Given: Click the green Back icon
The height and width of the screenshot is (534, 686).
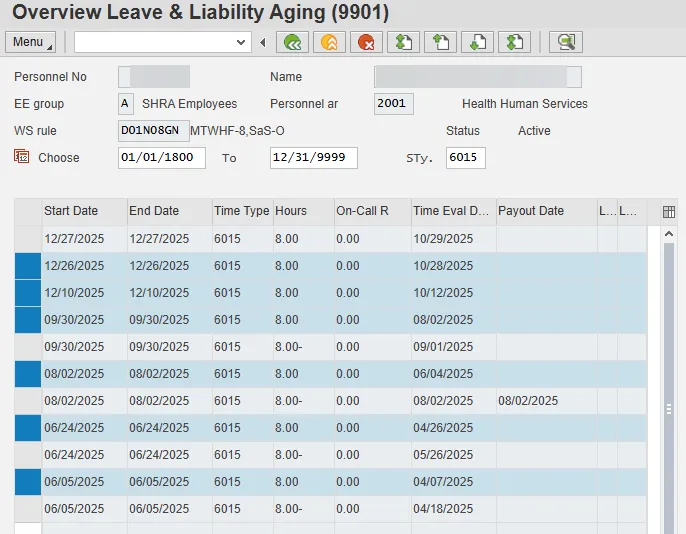Looking at the screenshot, I should click(292, 42).
